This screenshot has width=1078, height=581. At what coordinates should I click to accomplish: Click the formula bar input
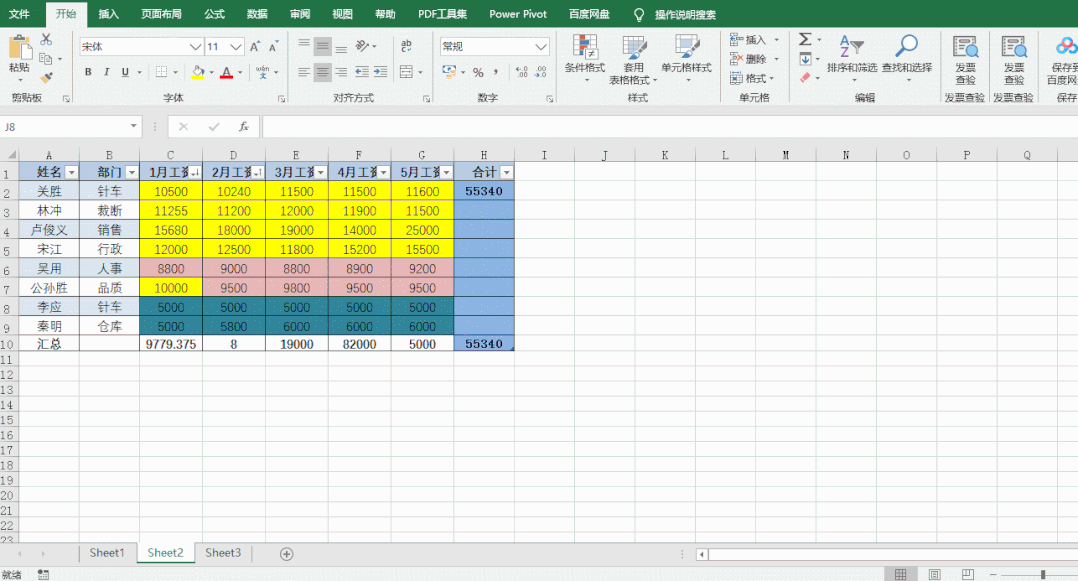[670, 127]
